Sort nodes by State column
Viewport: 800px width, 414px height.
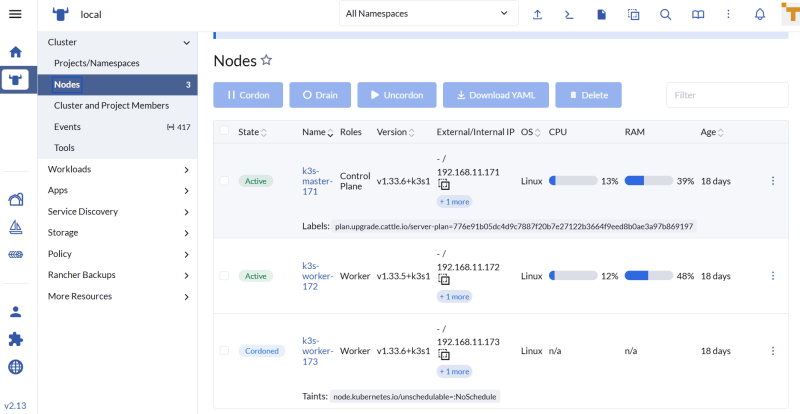point(253,132)
